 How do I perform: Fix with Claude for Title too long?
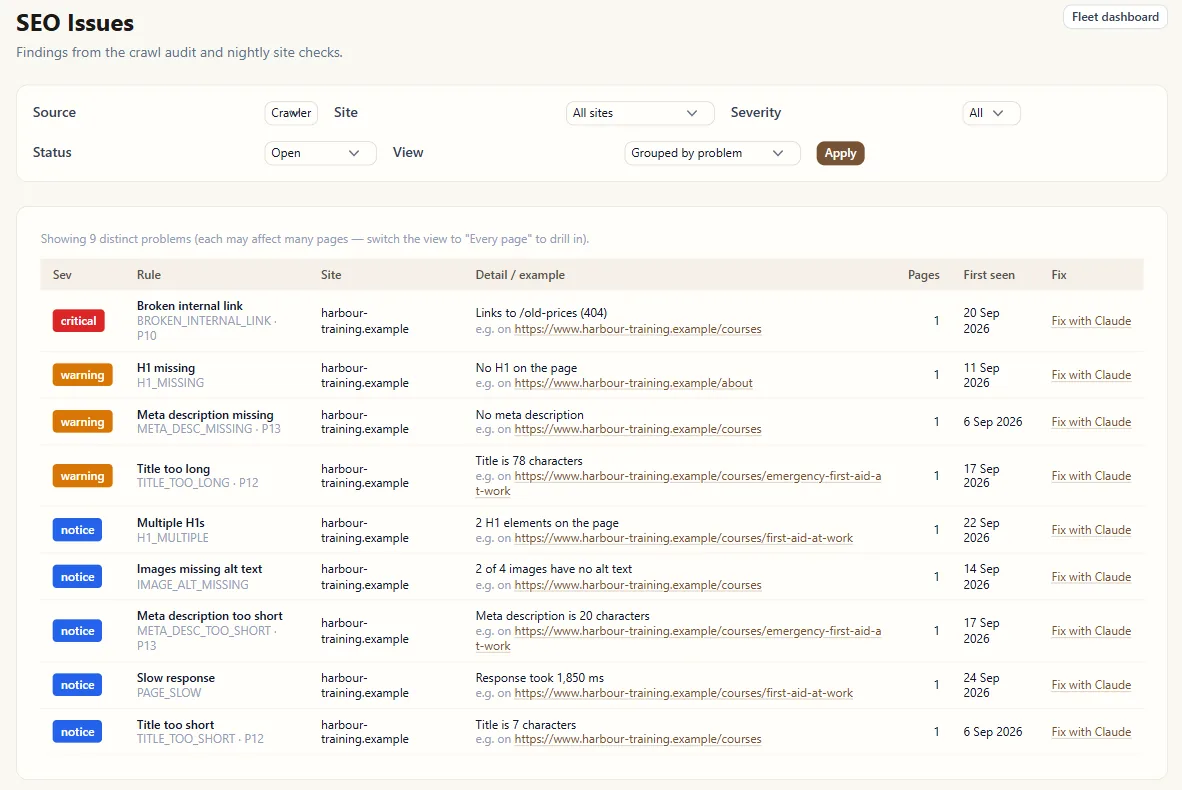pyautogui.click(x=1091, y=476)
